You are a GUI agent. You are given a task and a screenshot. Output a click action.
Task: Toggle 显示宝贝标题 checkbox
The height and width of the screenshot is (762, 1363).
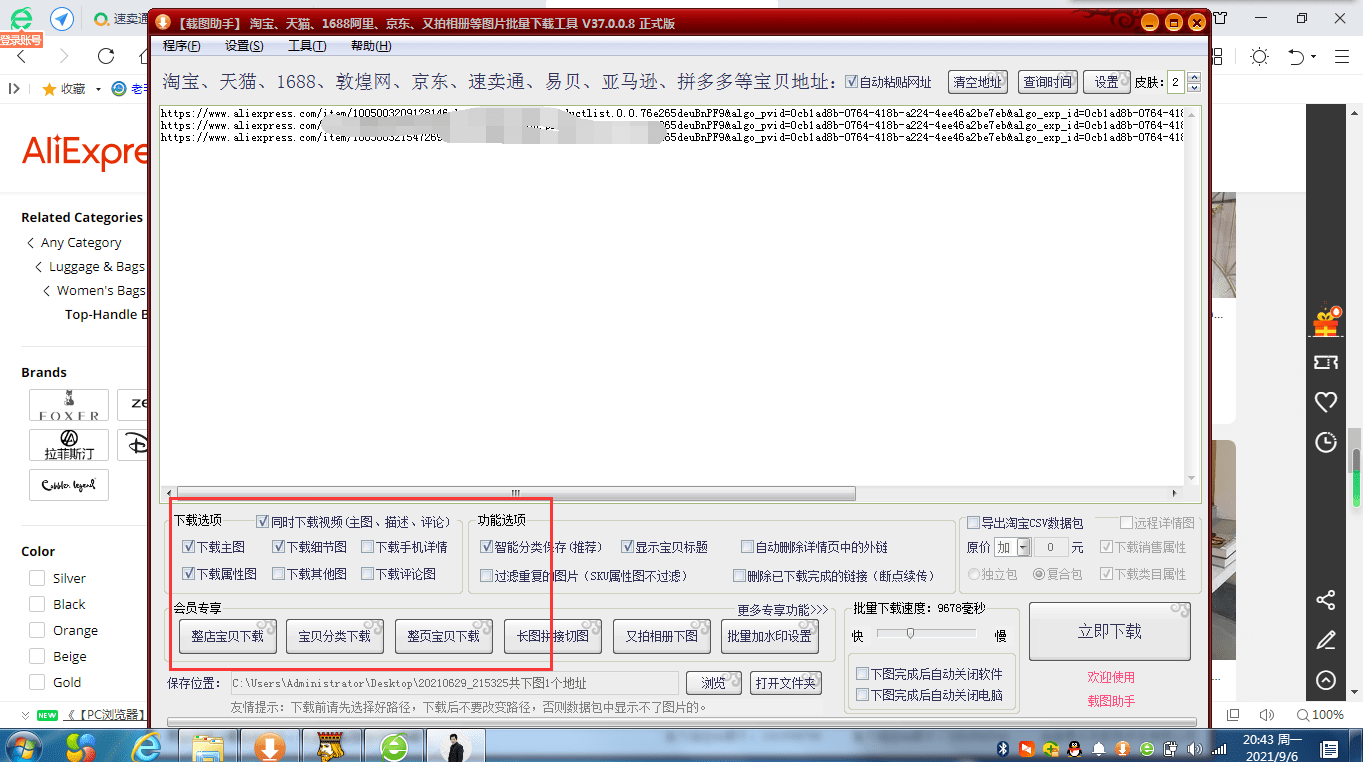(627, 547)
